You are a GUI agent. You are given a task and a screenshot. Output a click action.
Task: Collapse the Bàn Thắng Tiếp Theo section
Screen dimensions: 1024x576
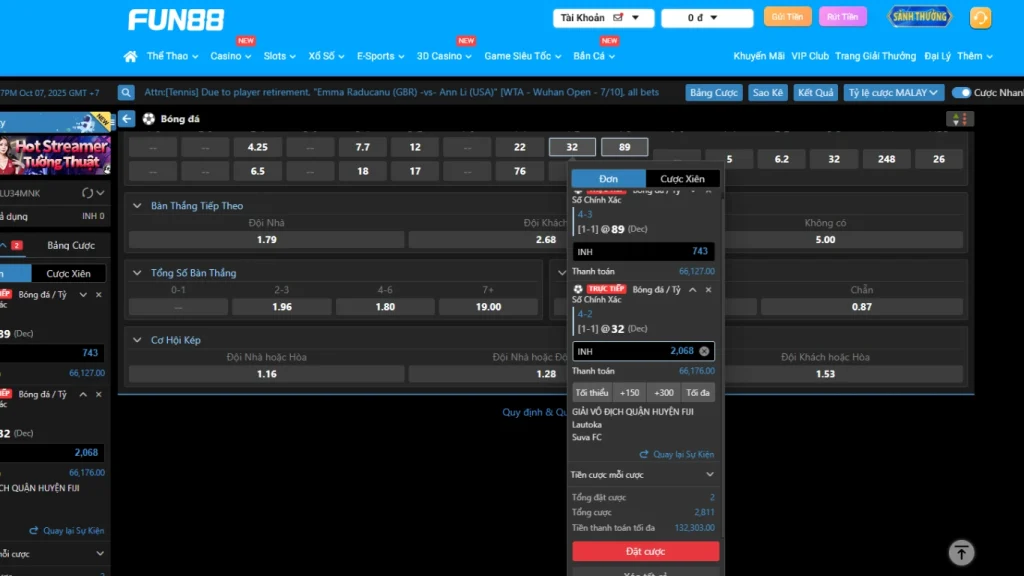pyautogui.click(x=137, y=206)
